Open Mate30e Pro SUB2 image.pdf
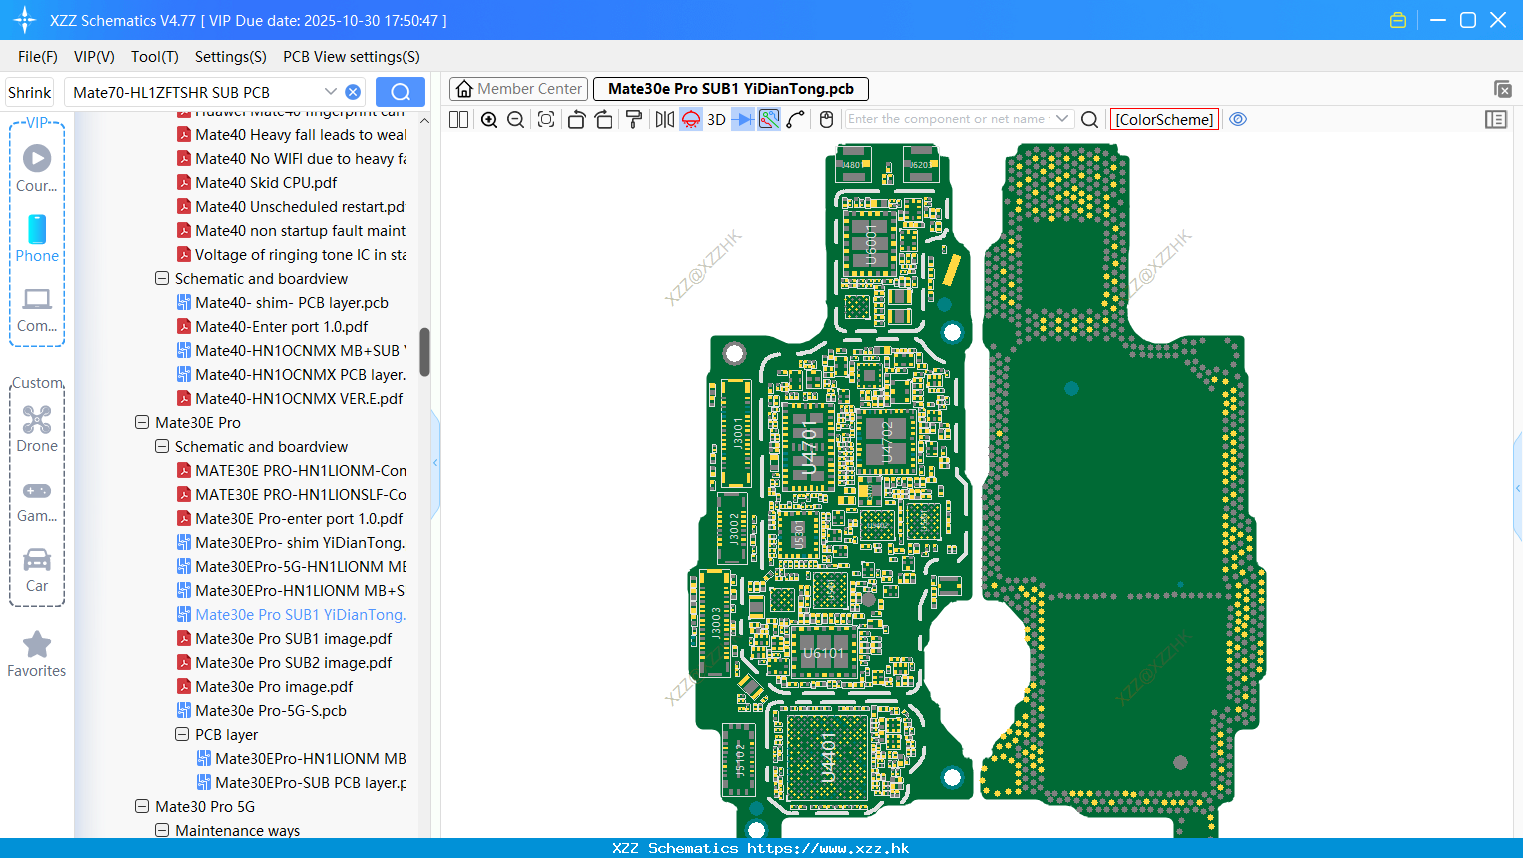1523x858 pixels. coord(293,662)
